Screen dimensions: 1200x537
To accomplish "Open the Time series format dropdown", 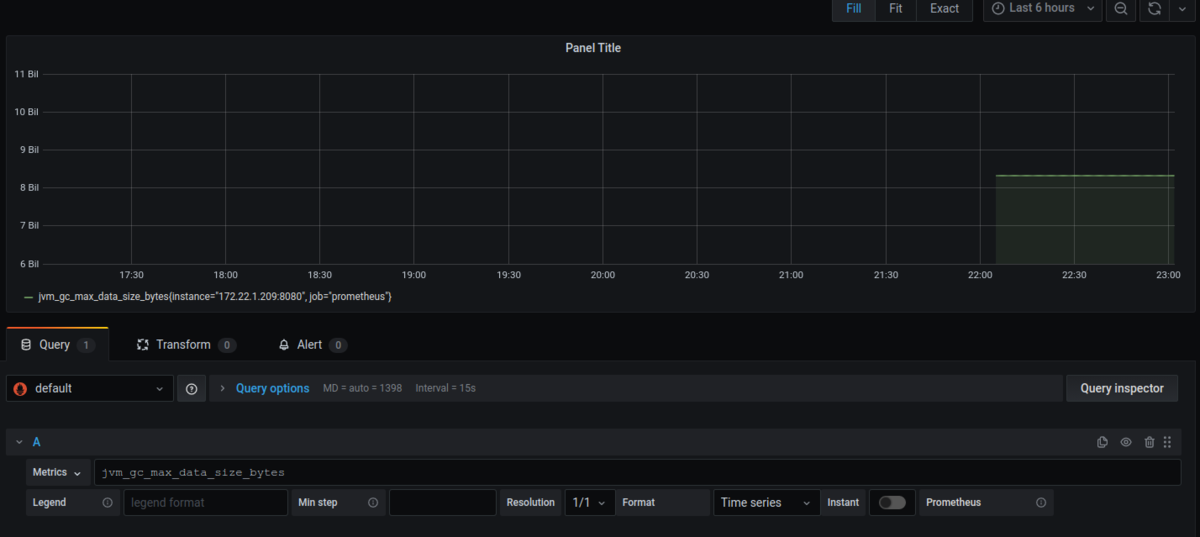I will tap(767, 503).
